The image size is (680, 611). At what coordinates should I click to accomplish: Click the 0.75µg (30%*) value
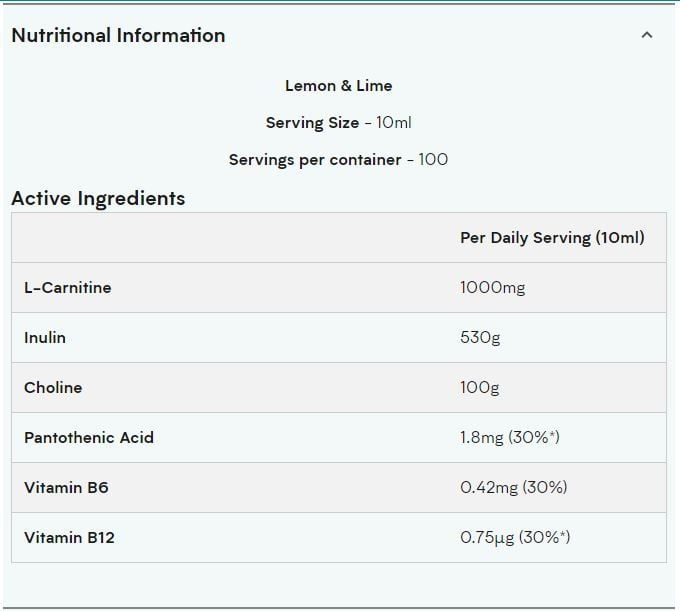tap(515, 537)
